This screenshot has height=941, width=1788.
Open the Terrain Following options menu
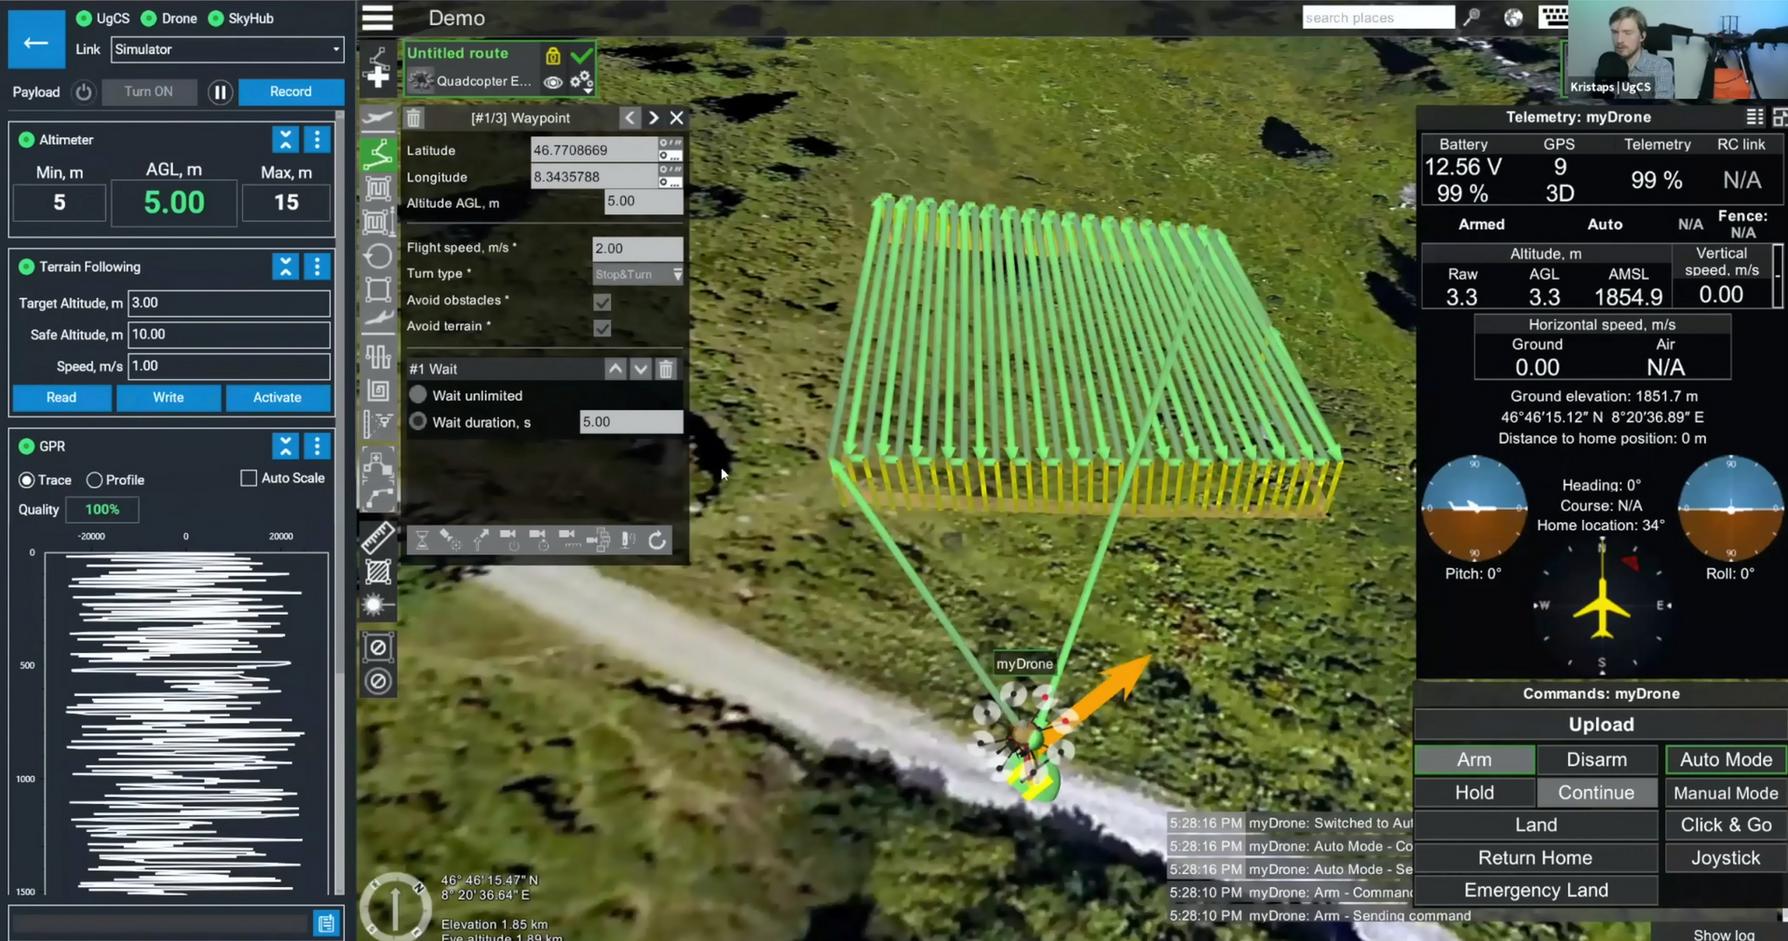[x=317, y=267]
